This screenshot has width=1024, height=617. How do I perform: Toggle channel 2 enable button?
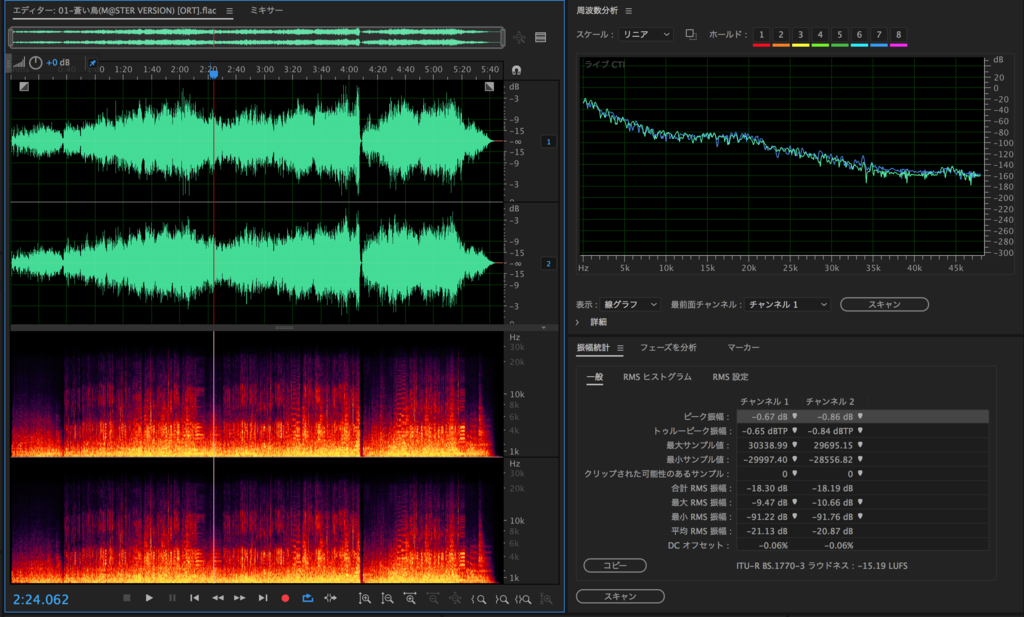pos(549,264)
